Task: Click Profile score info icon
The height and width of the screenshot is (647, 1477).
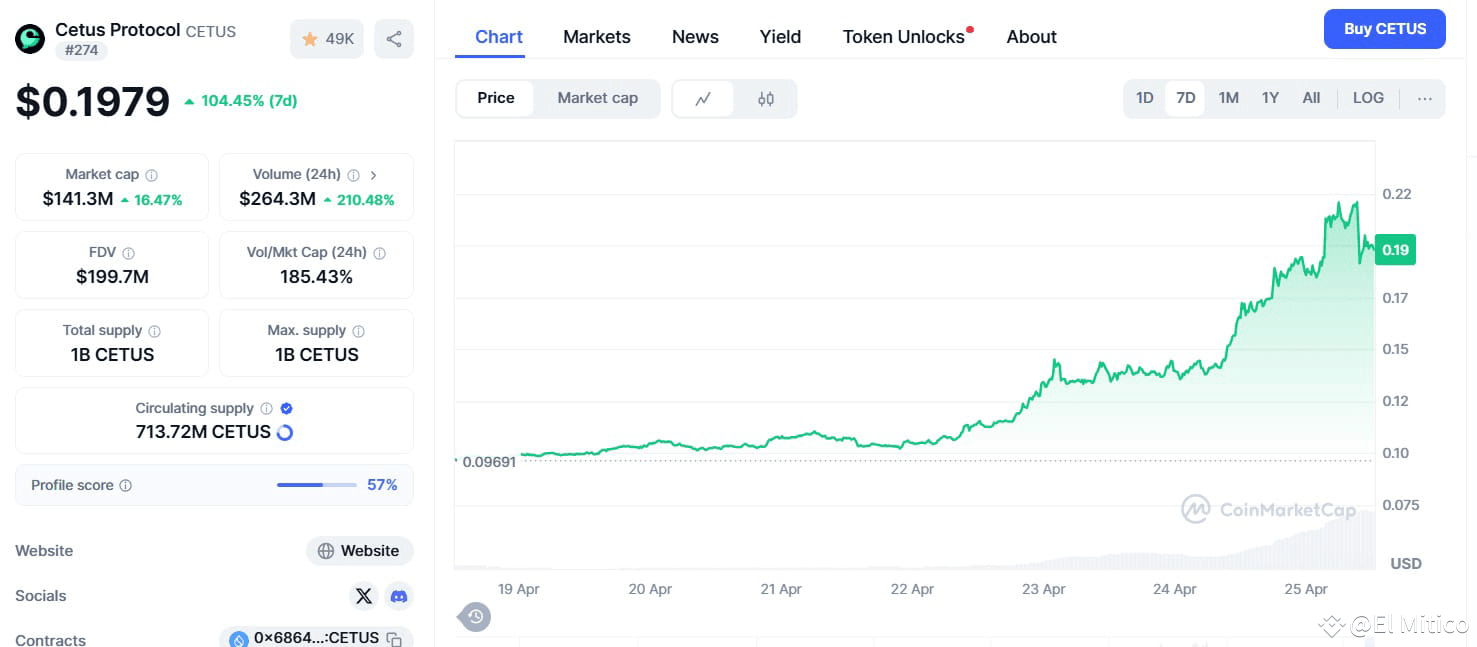Action: click(x=125, y=485)
